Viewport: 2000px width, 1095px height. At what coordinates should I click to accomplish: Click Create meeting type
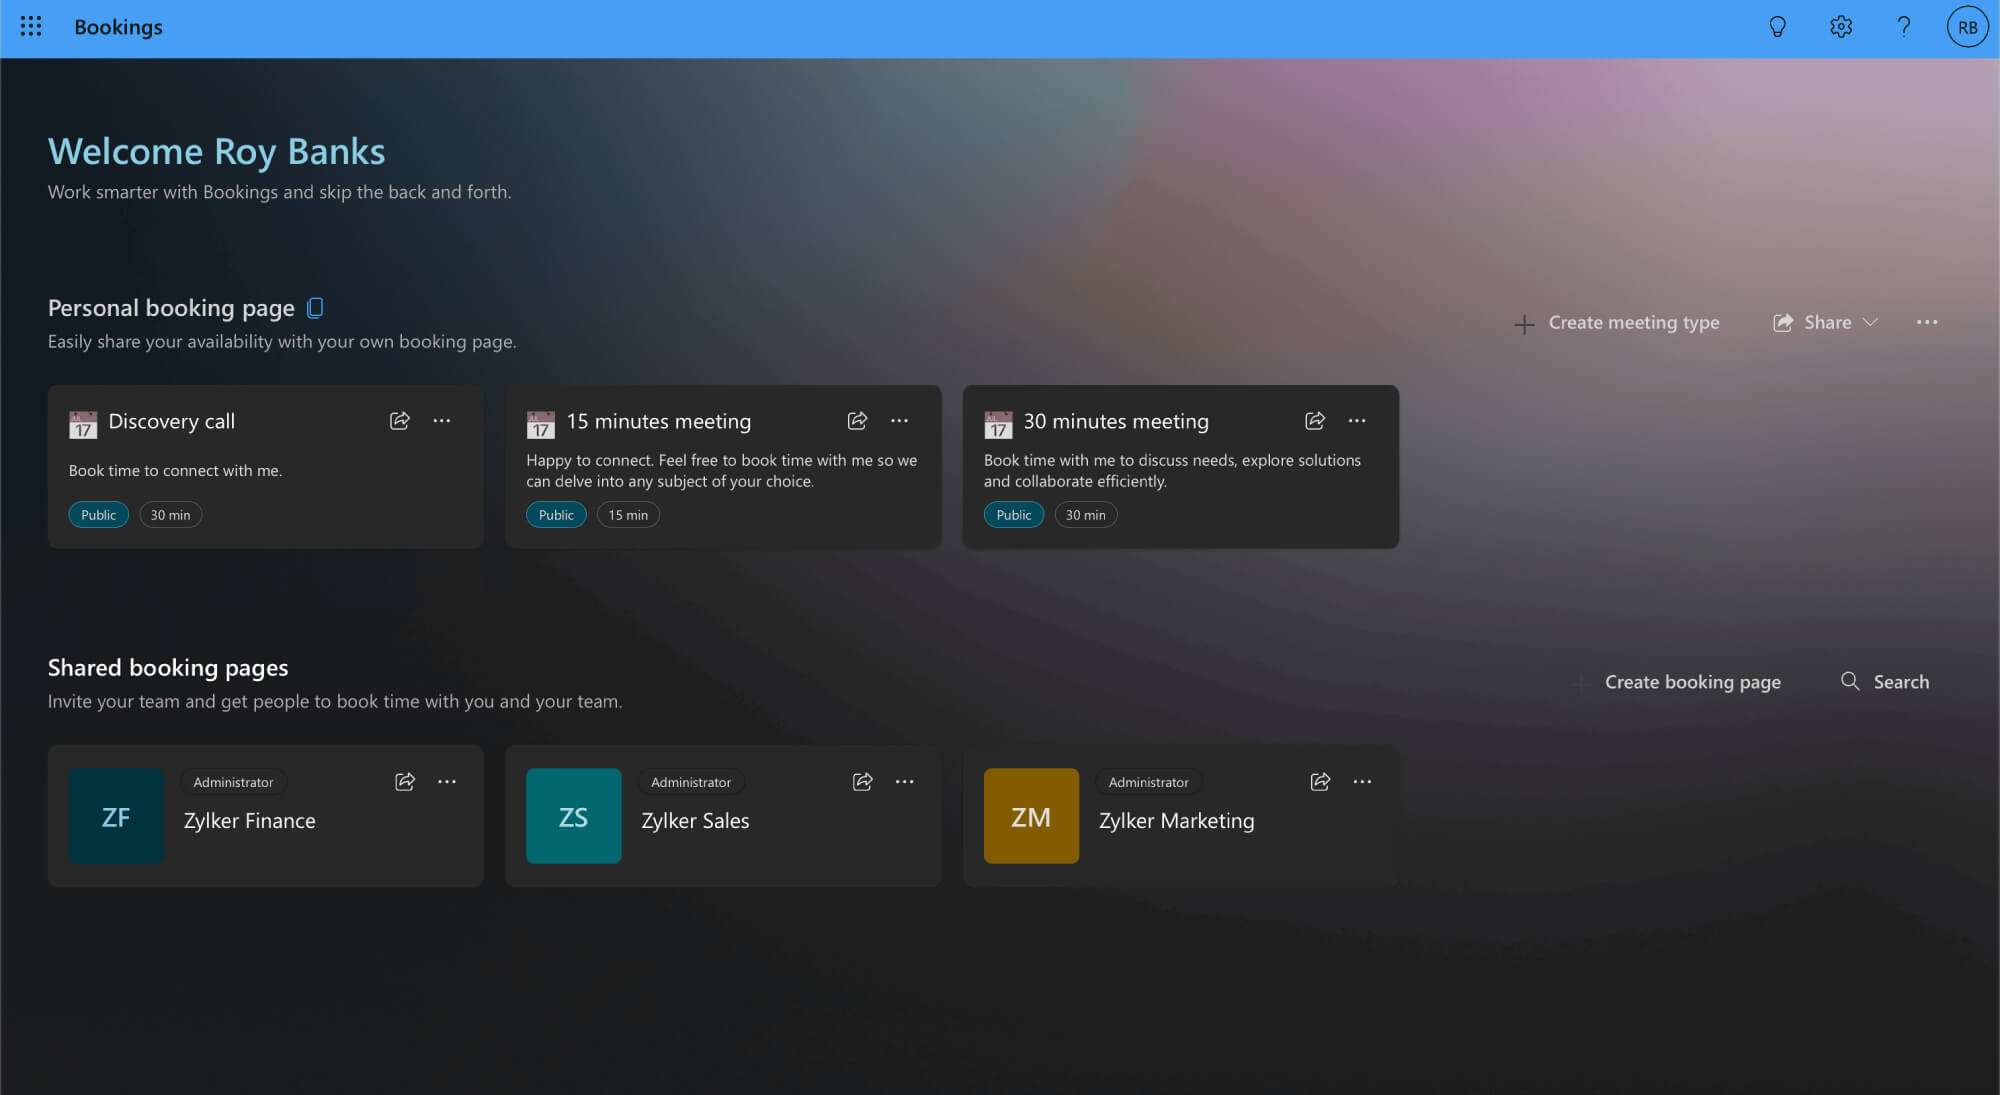click(1632, 322)
